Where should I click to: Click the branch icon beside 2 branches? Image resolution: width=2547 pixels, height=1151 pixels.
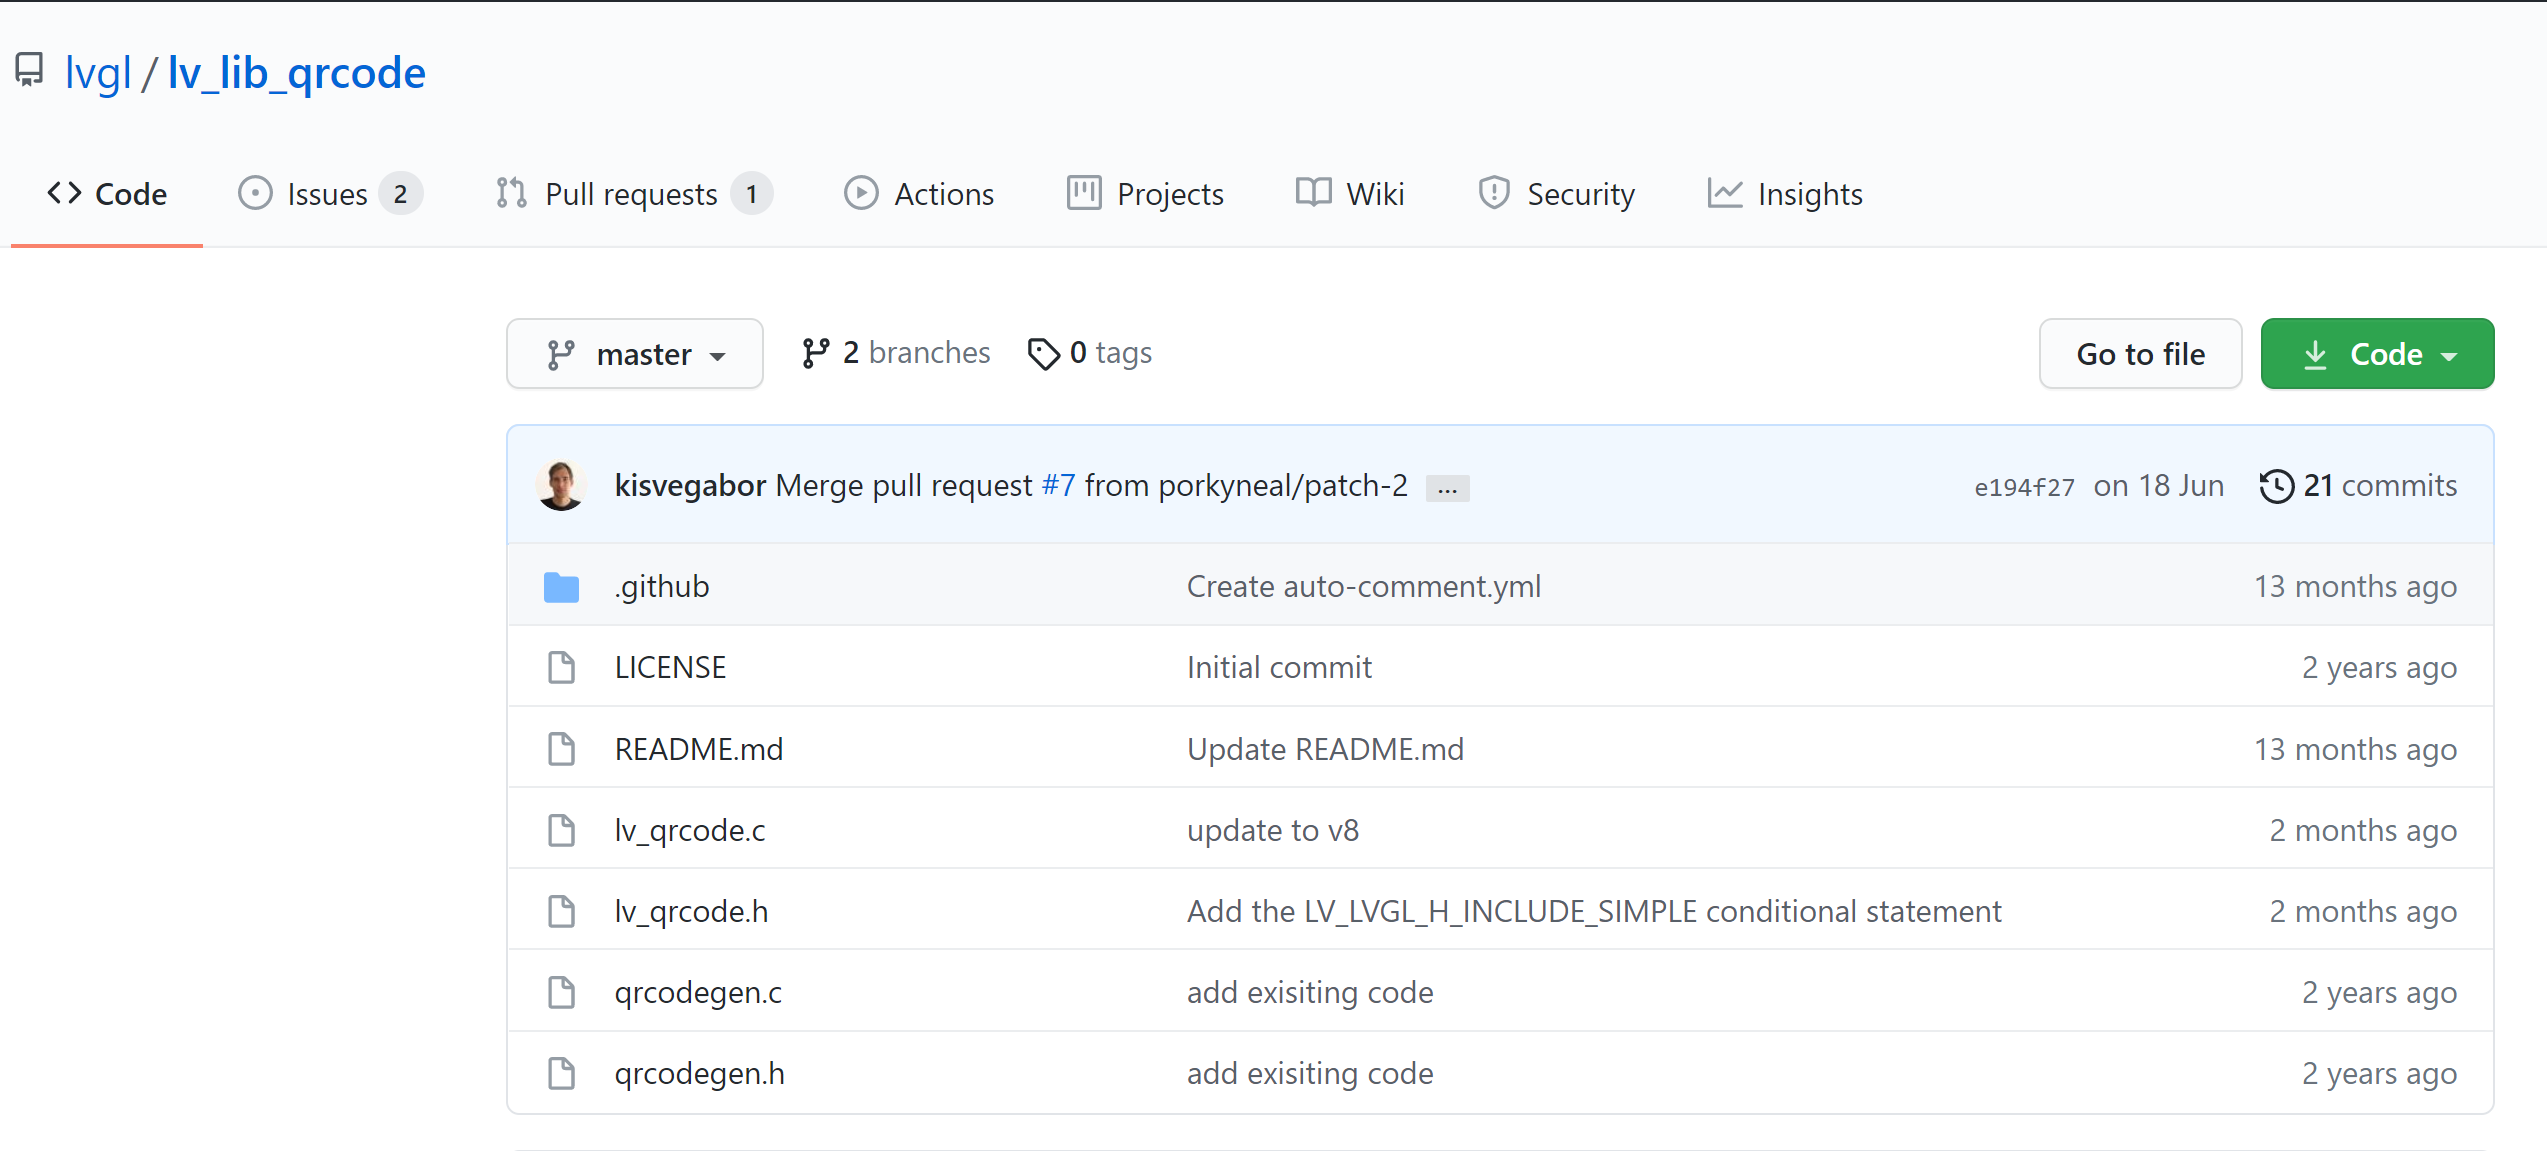pos(815,353)
